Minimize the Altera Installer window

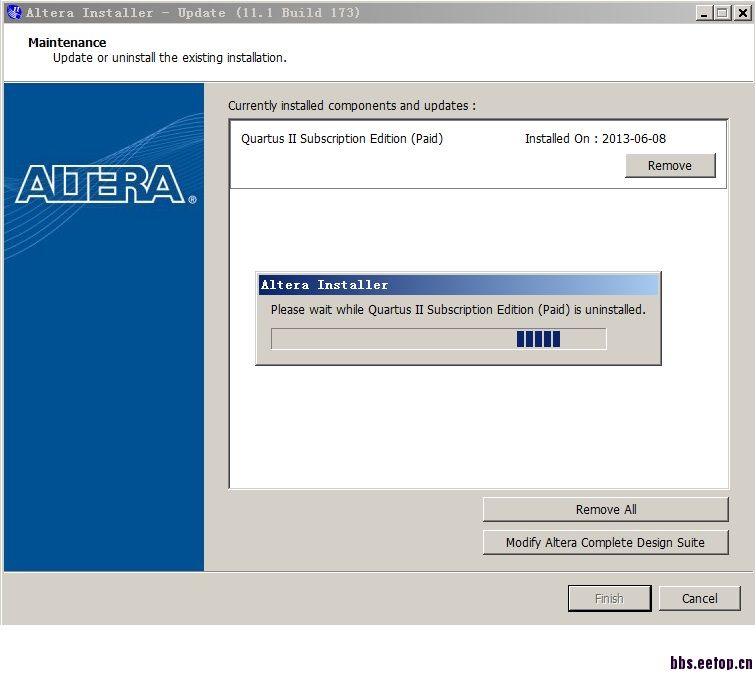(703, 13)
